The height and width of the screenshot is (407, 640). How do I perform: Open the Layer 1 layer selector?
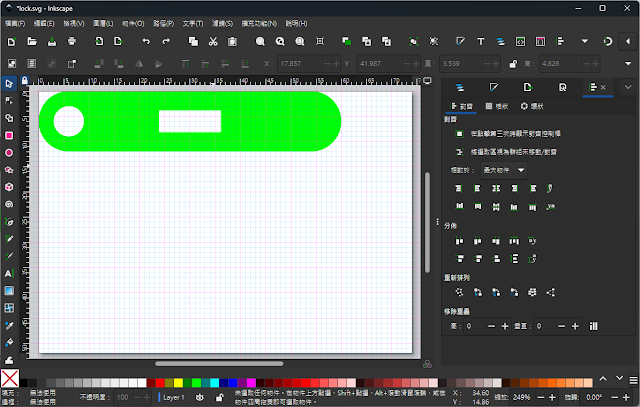click(171, 397)
